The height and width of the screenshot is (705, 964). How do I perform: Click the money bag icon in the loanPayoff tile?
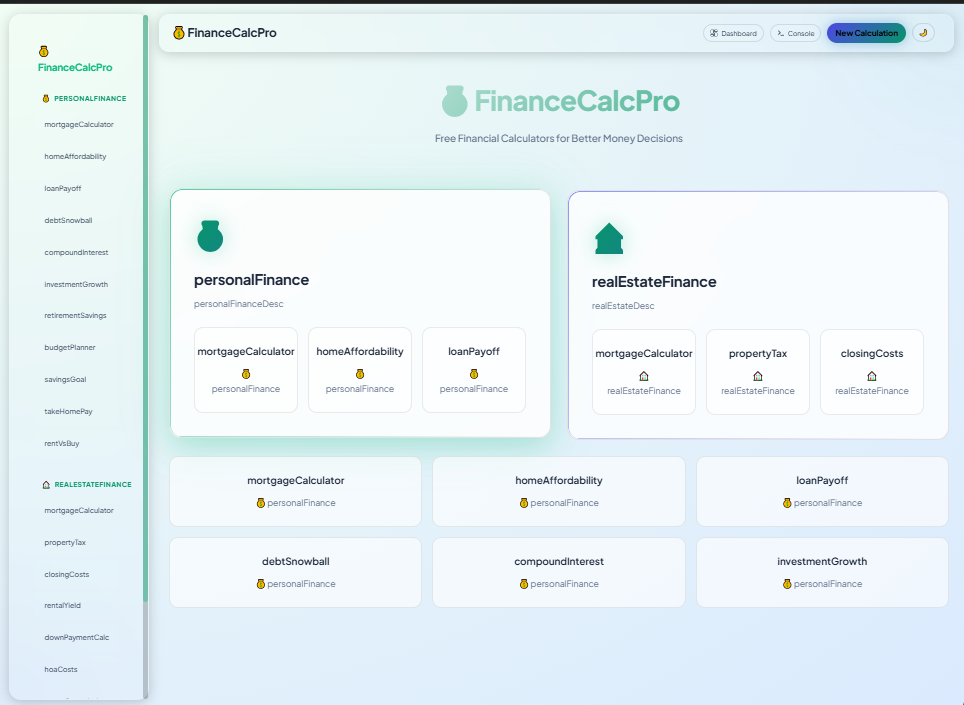tap(474, 374)
